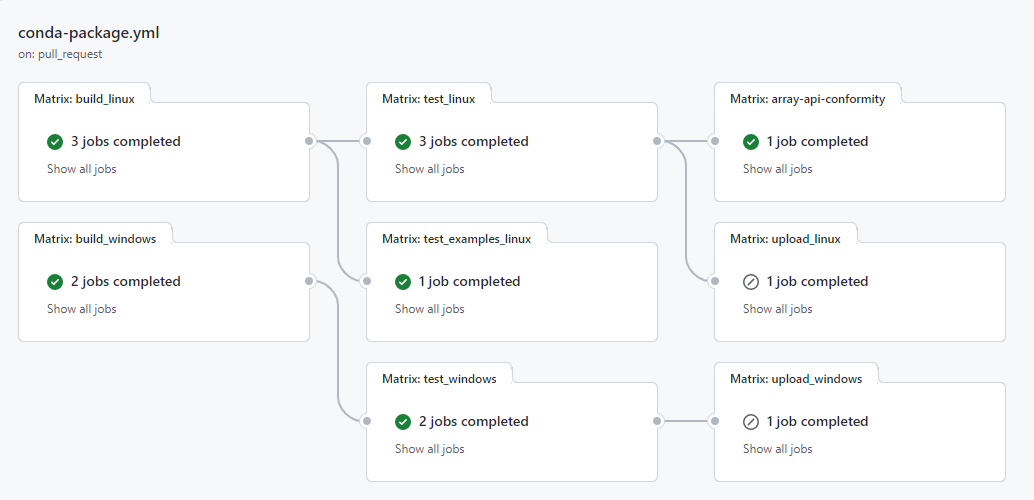This screenshot has height=500, width=1034.
Task: Select the Matrix: test_linux tab label
Action: coord(429,99)
